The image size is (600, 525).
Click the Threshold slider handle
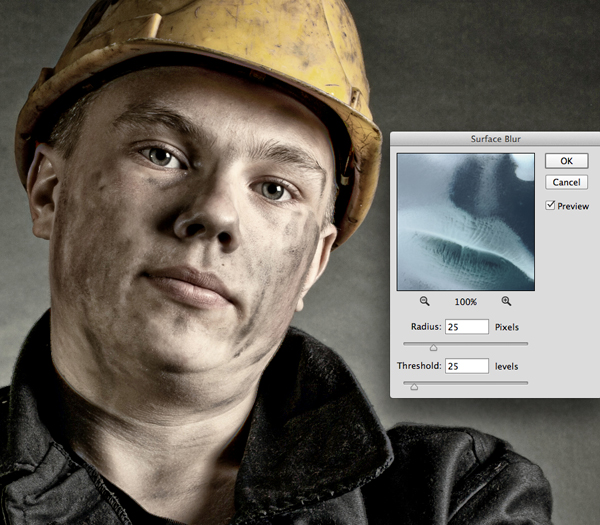414,386
